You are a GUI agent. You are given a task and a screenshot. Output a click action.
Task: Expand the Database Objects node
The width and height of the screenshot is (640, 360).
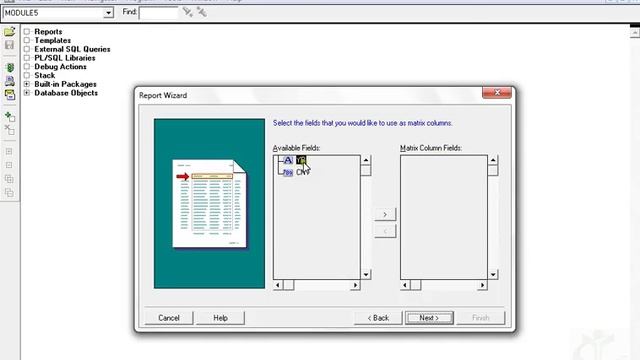27,93
